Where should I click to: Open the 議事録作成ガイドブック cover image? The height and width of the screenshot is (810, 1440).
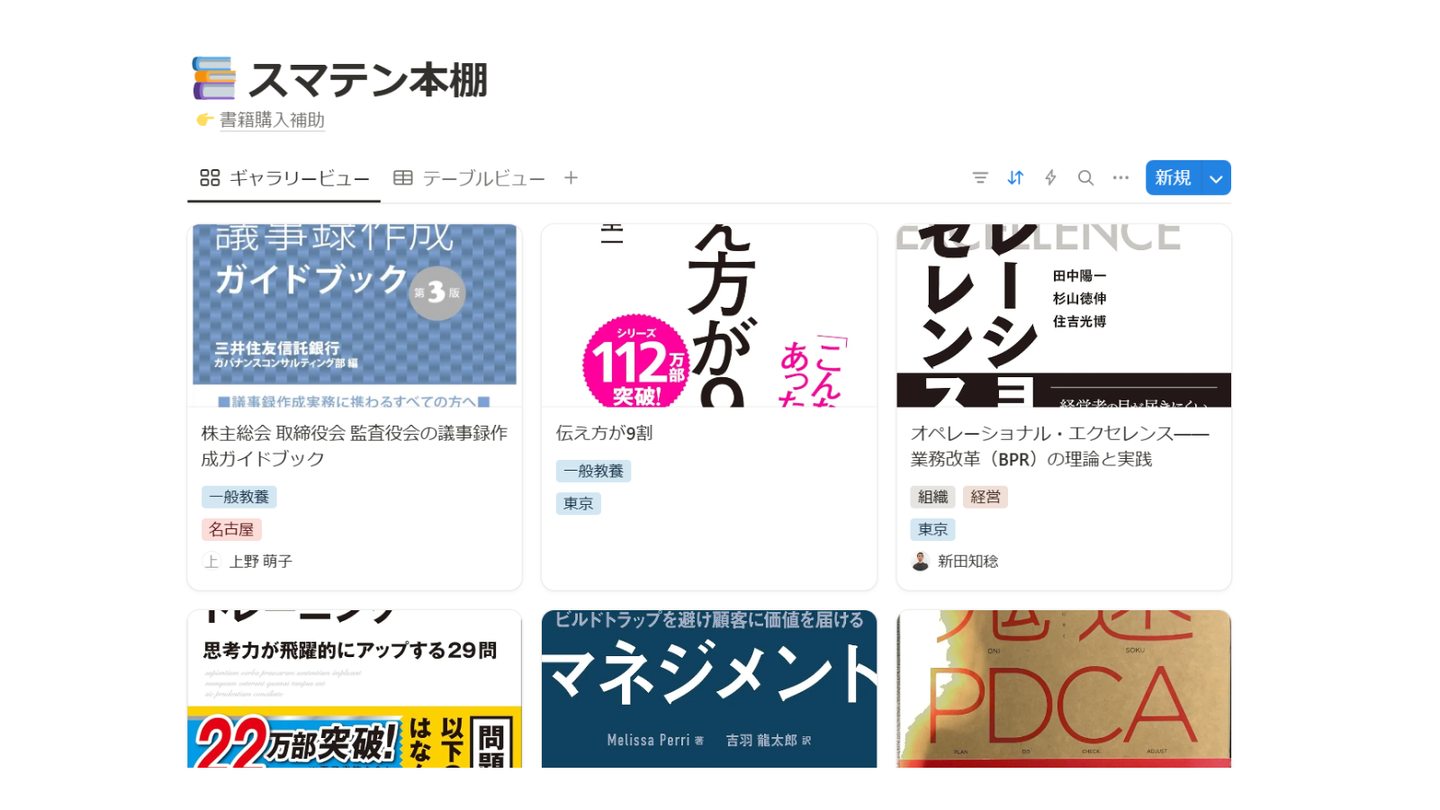click(355, 315)
